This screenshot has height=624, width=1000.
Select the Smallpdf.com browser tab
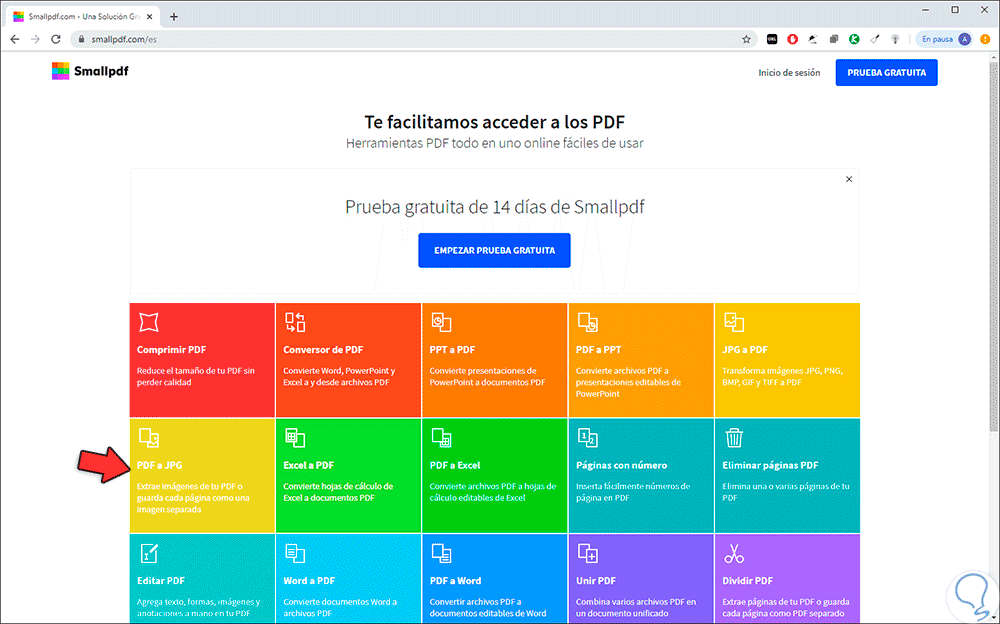point(83,17)
